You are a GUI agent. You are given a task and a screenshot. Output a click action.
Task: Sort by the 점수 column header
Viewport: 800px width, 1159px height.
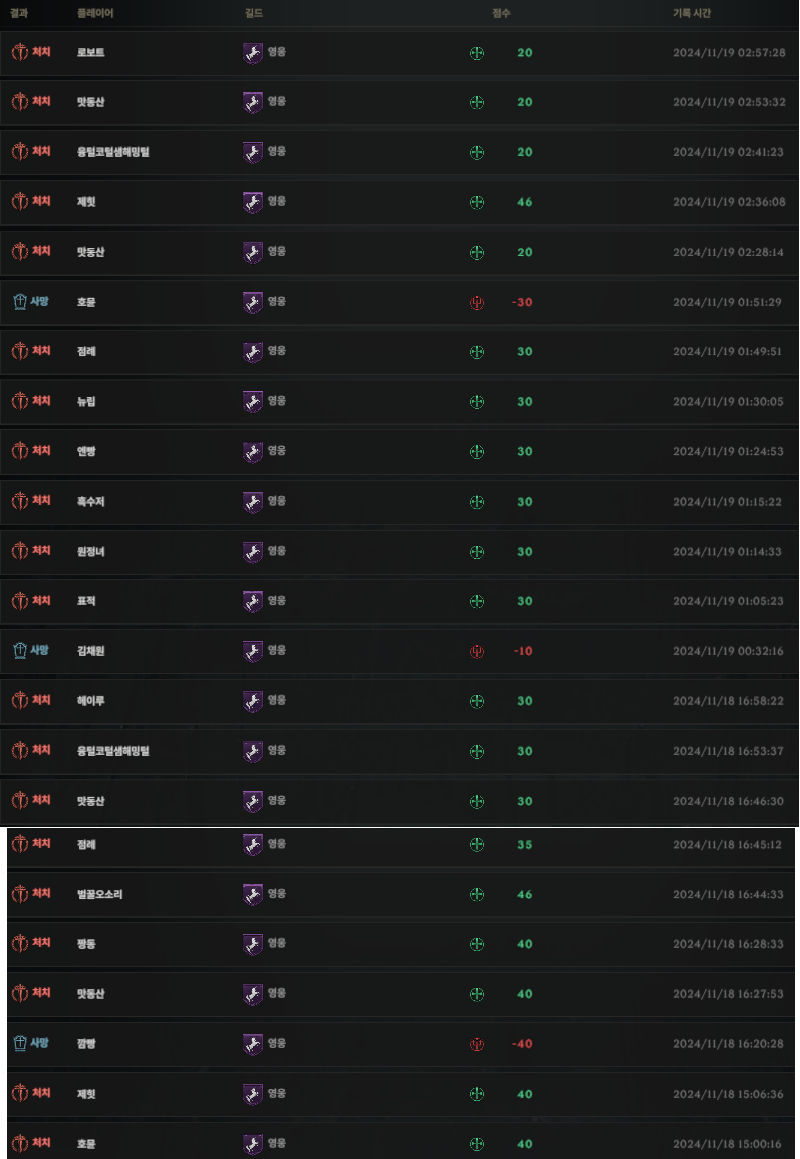pos(501,13)
